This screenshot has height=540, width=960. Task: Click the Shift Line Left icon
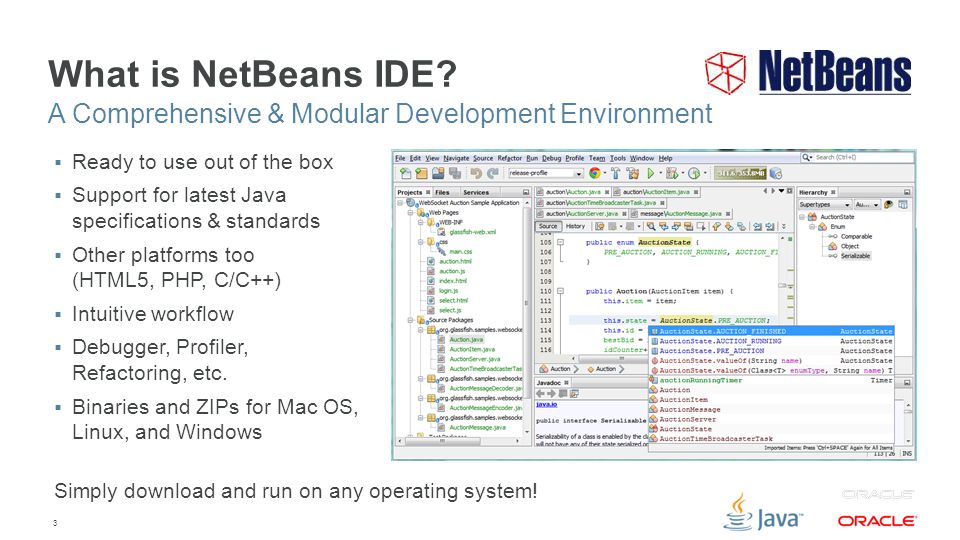click(x=757, y=226)
